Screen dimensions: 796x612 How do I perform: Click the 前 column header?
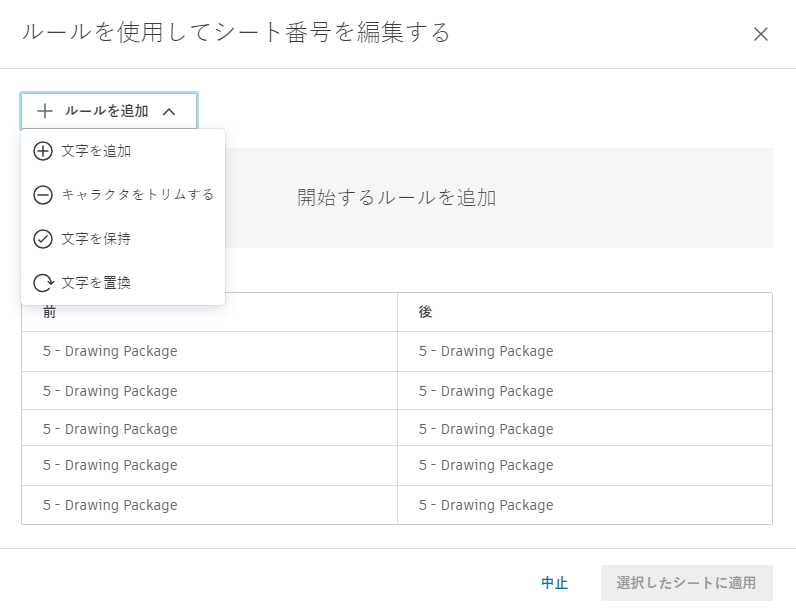click(x=50, y=312)
